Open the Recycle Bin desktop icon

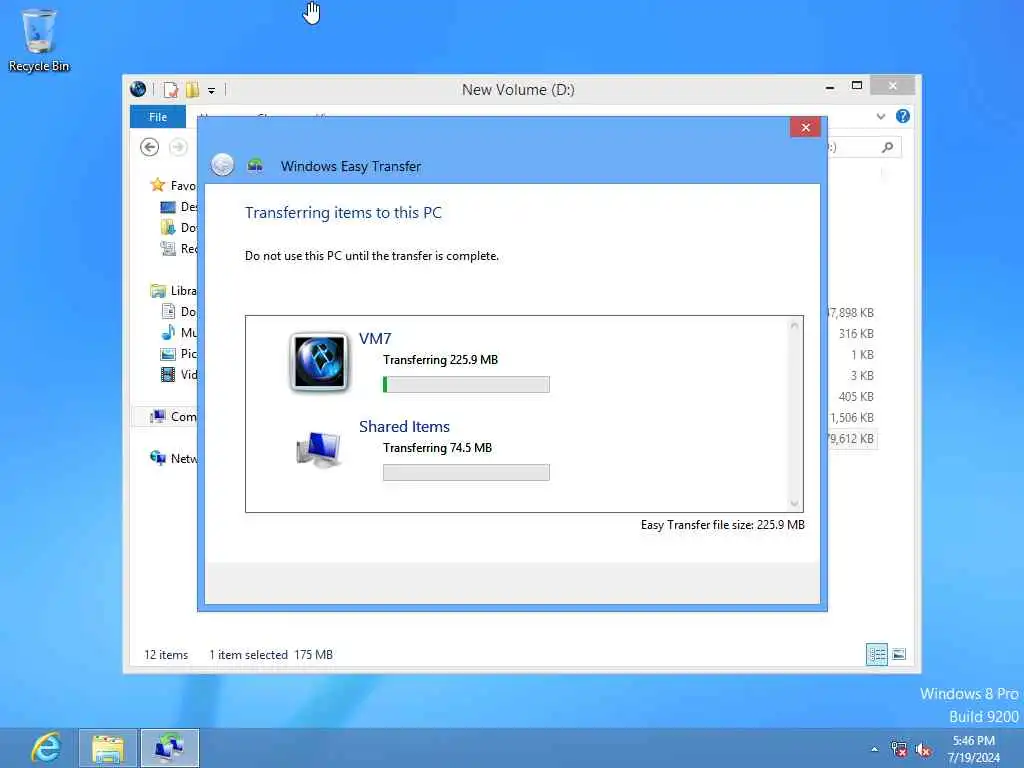[x=39, y=40]
